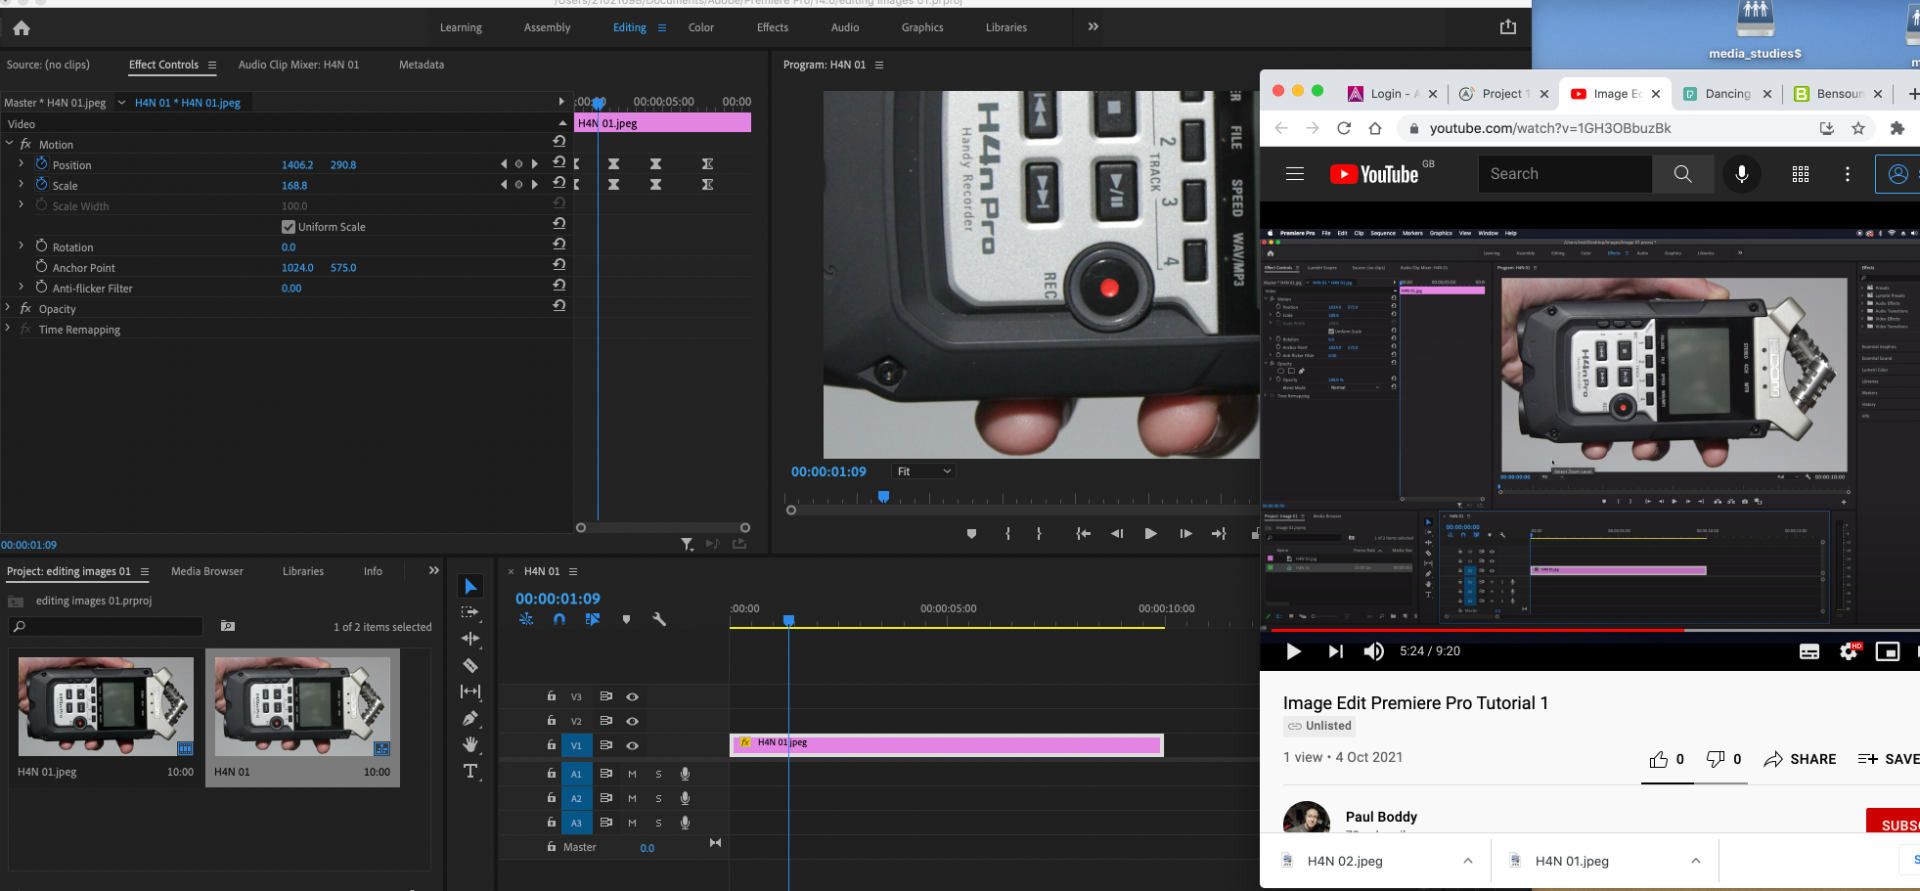
Task: Click the Program monitor blue playhead marker
Action: coord(883,496)
